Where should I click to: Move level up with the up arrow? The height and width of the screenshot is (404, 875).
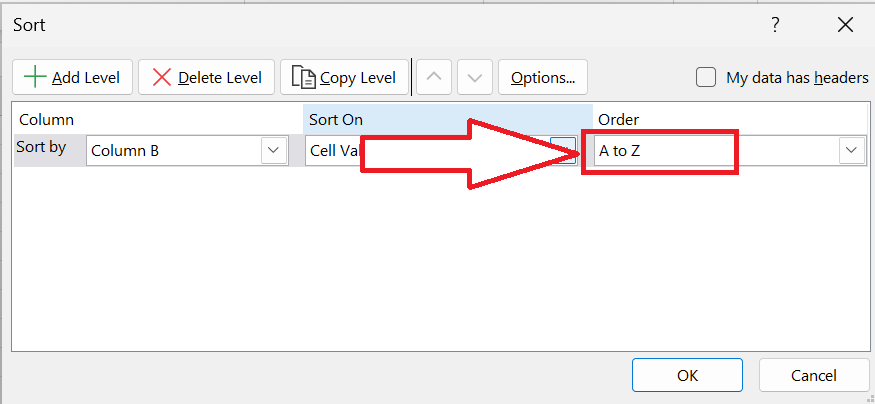pyautogui.click(x=434, y=77)
